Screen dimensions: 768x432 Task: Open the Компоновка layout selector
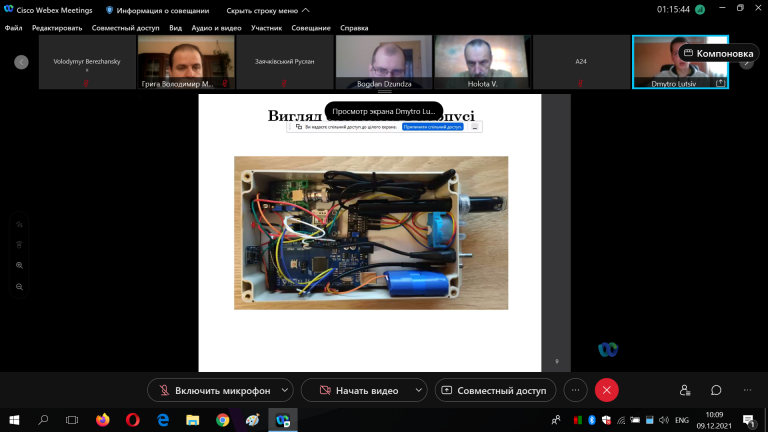719,53
